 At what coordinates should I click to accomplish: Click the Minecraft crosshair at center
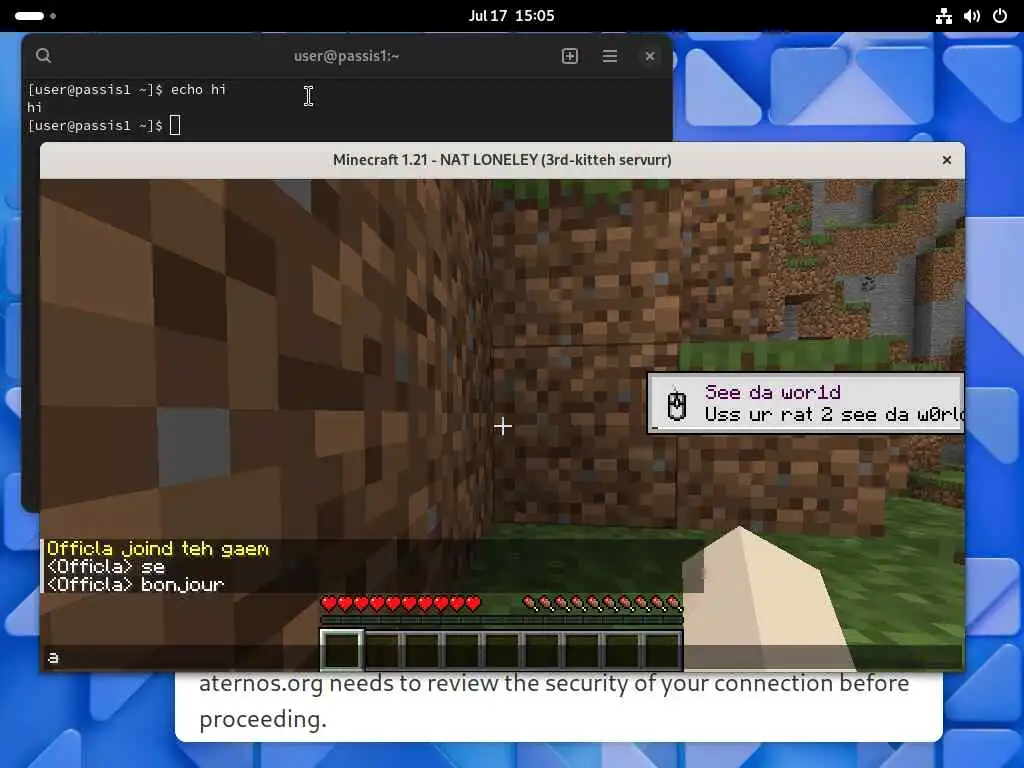pos(503,426)
